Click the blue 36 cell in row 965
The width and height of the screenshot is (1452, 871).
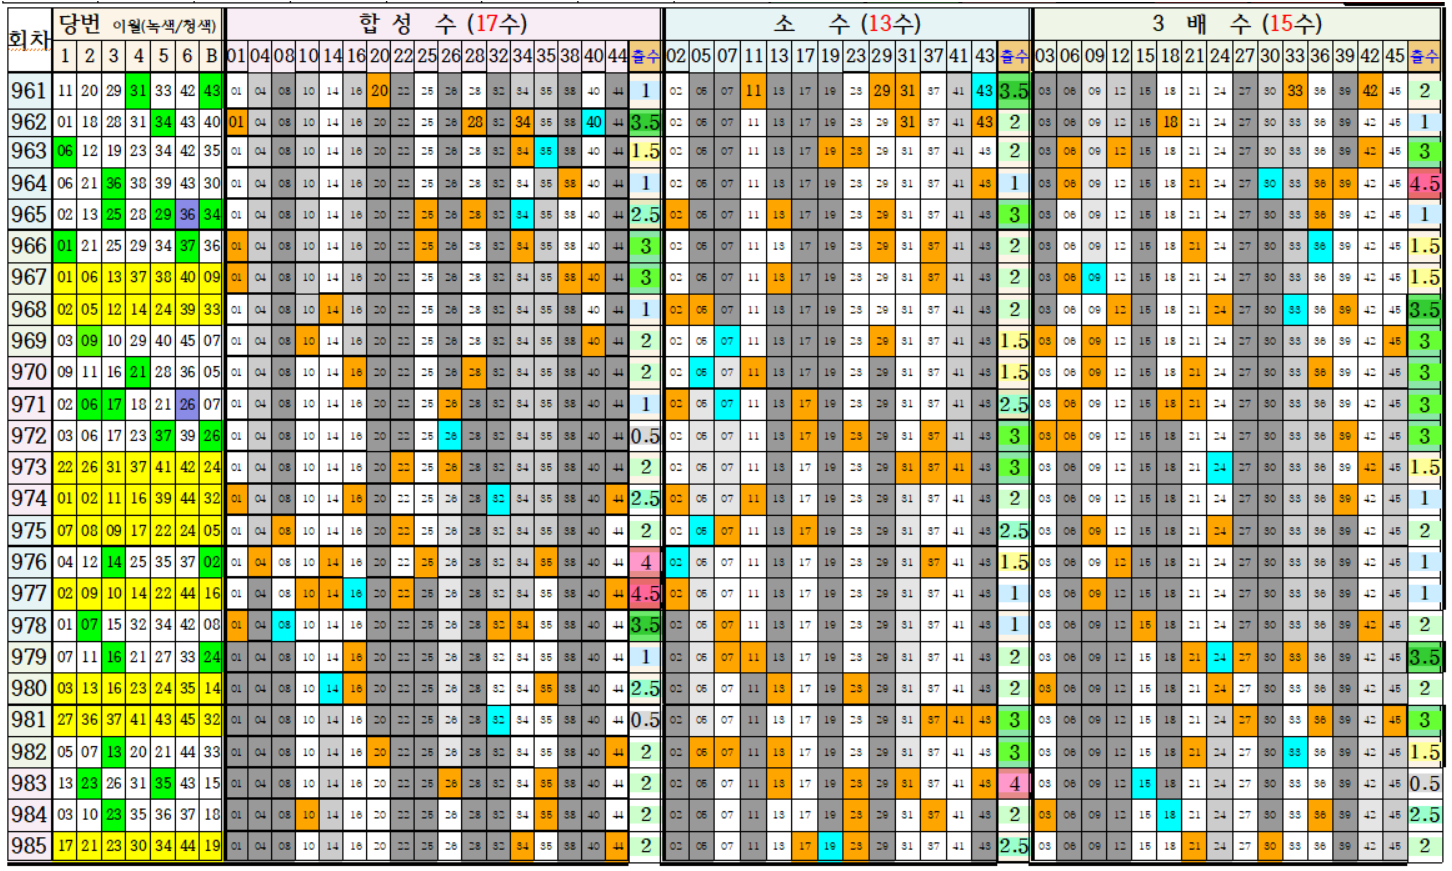tap(187, 215)
